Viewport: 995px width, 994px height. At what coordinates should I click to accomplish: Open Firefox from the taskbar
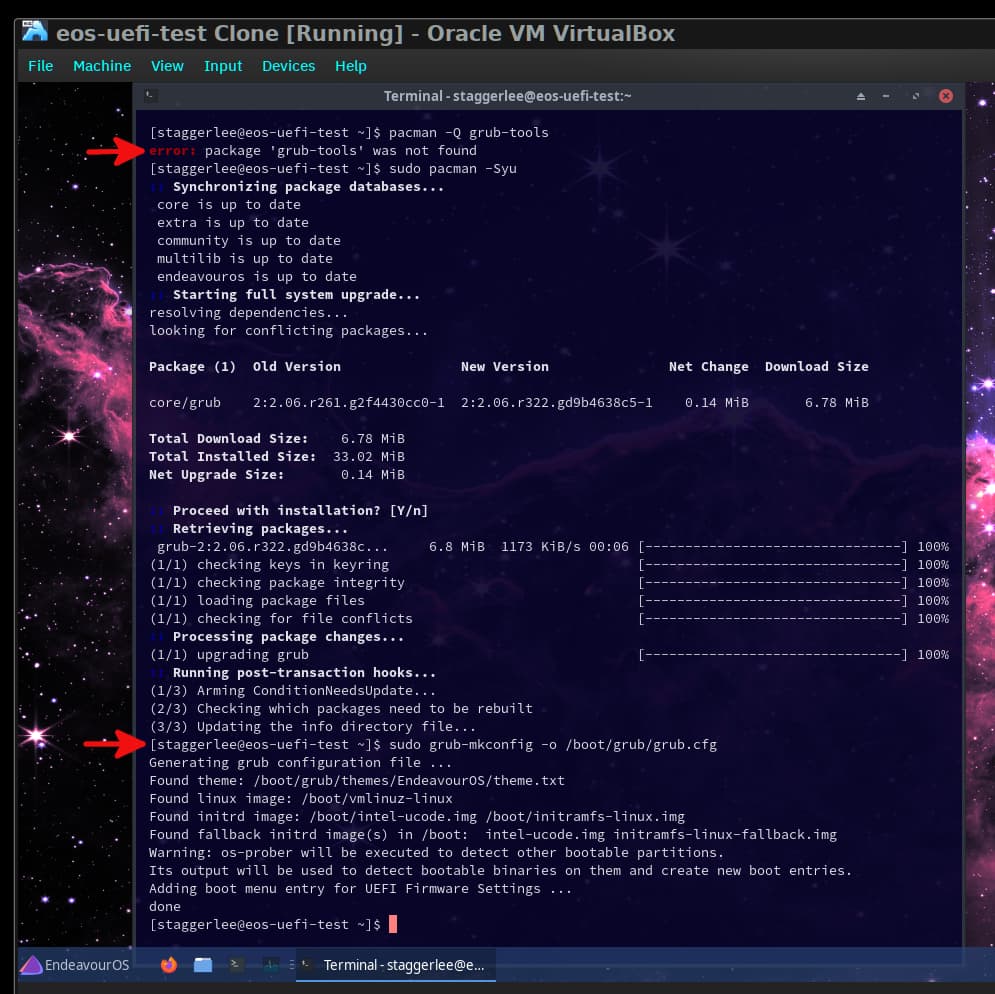[x=168, y=965]
